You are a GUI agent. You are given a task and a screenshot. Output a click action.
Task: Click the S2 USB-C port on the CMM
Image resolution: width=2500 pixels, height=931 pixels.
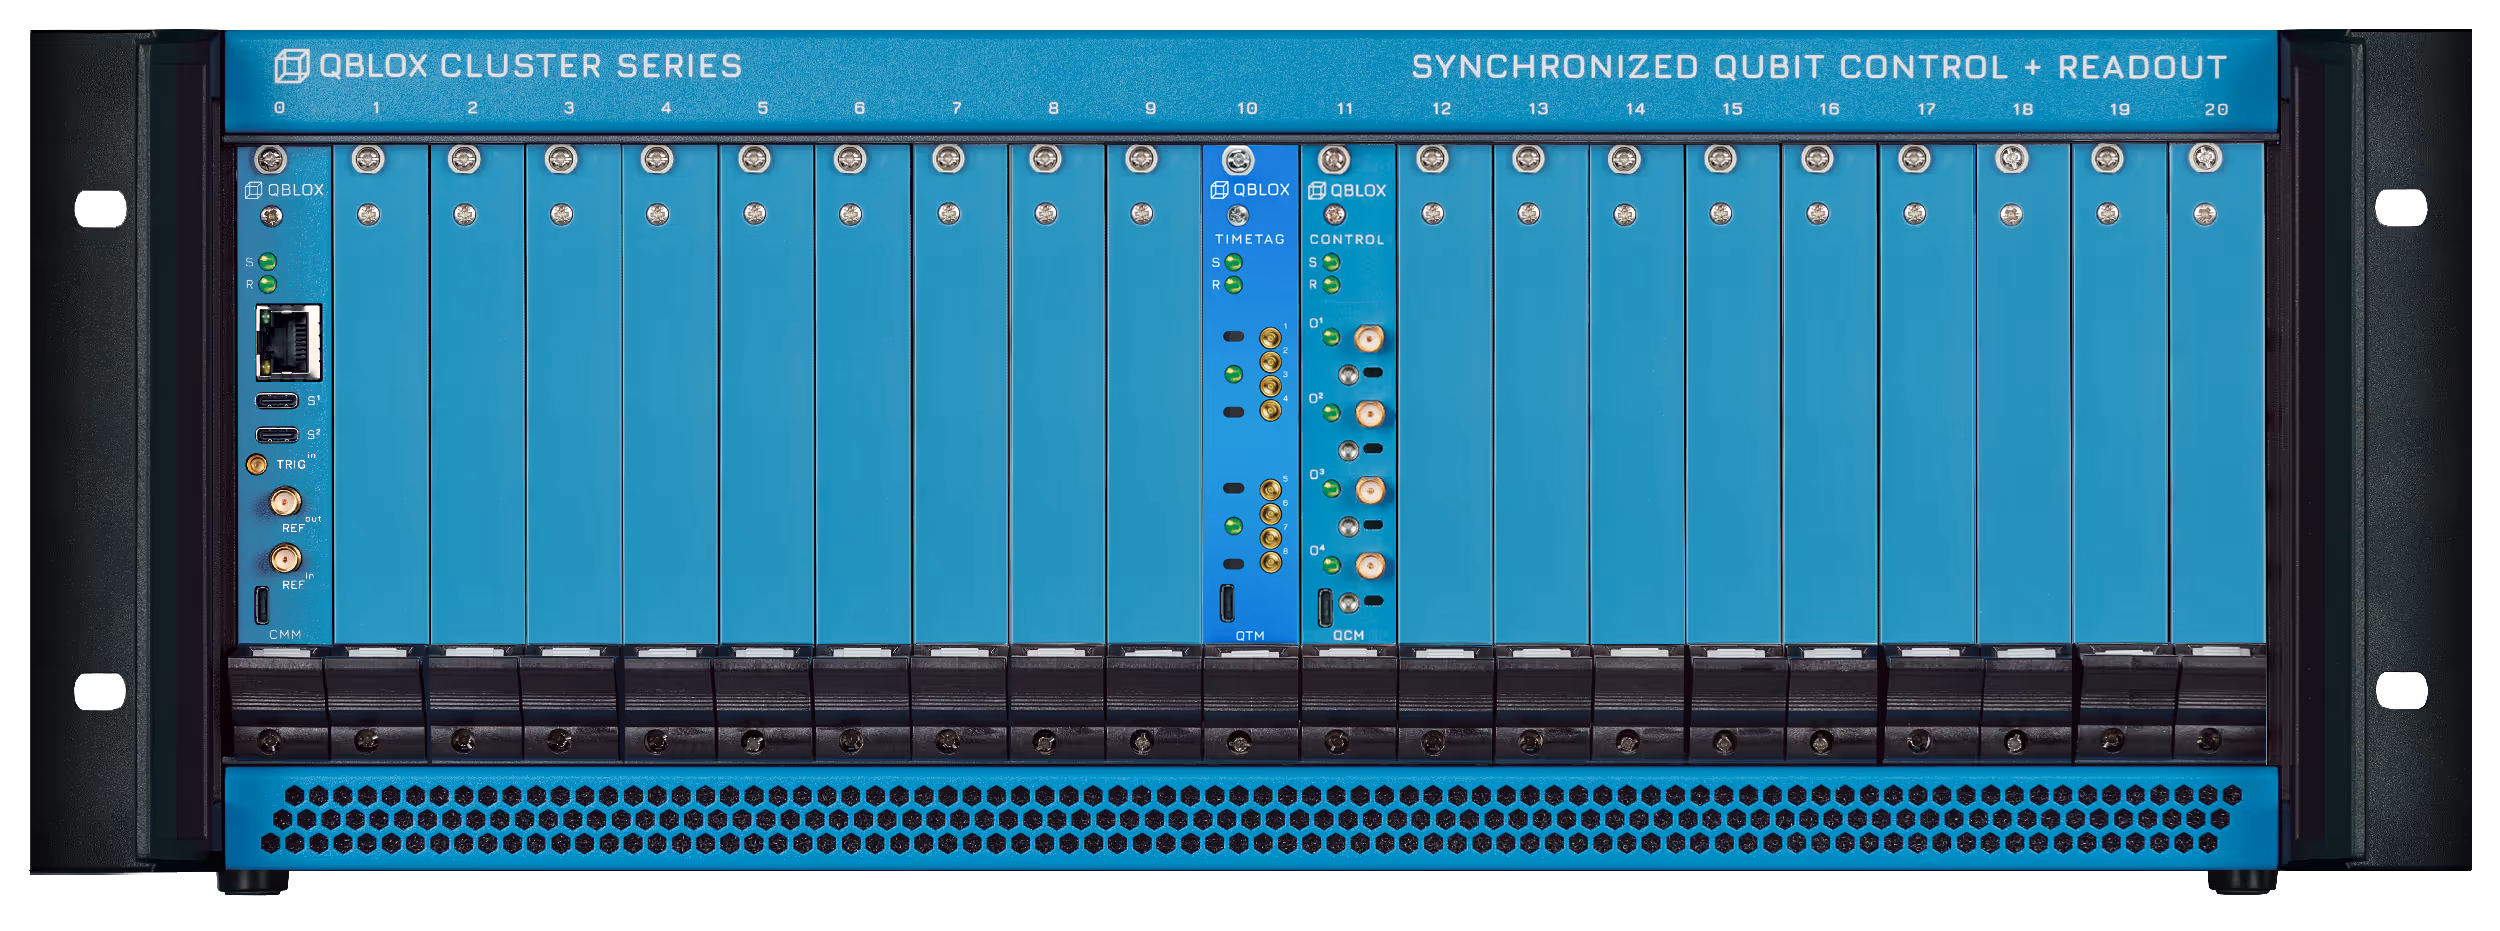tap(277, 435)
